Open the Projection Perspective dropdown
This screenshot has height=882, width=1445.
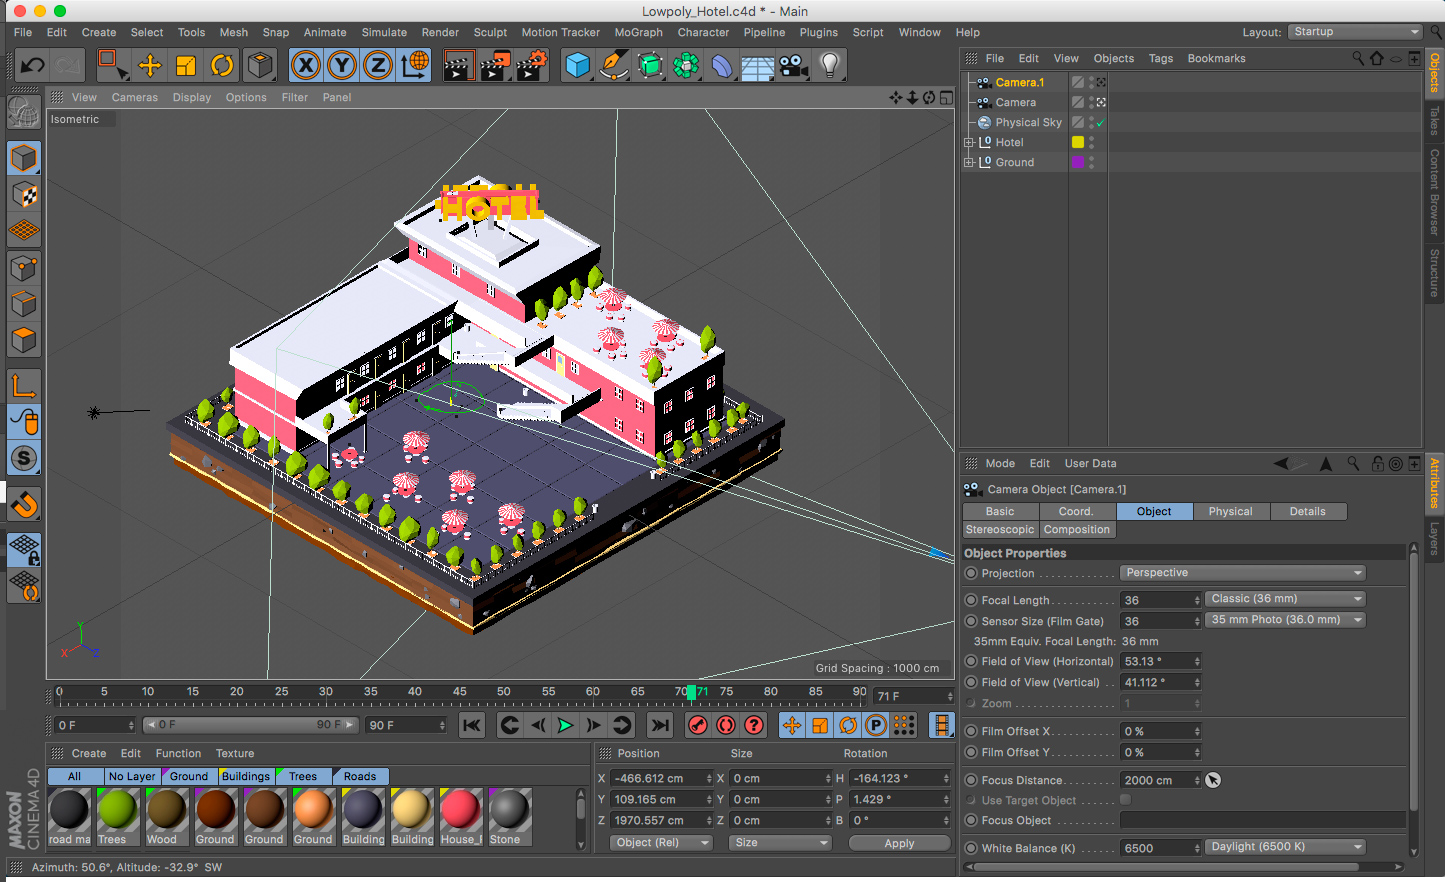click(x=1242, y=573)
